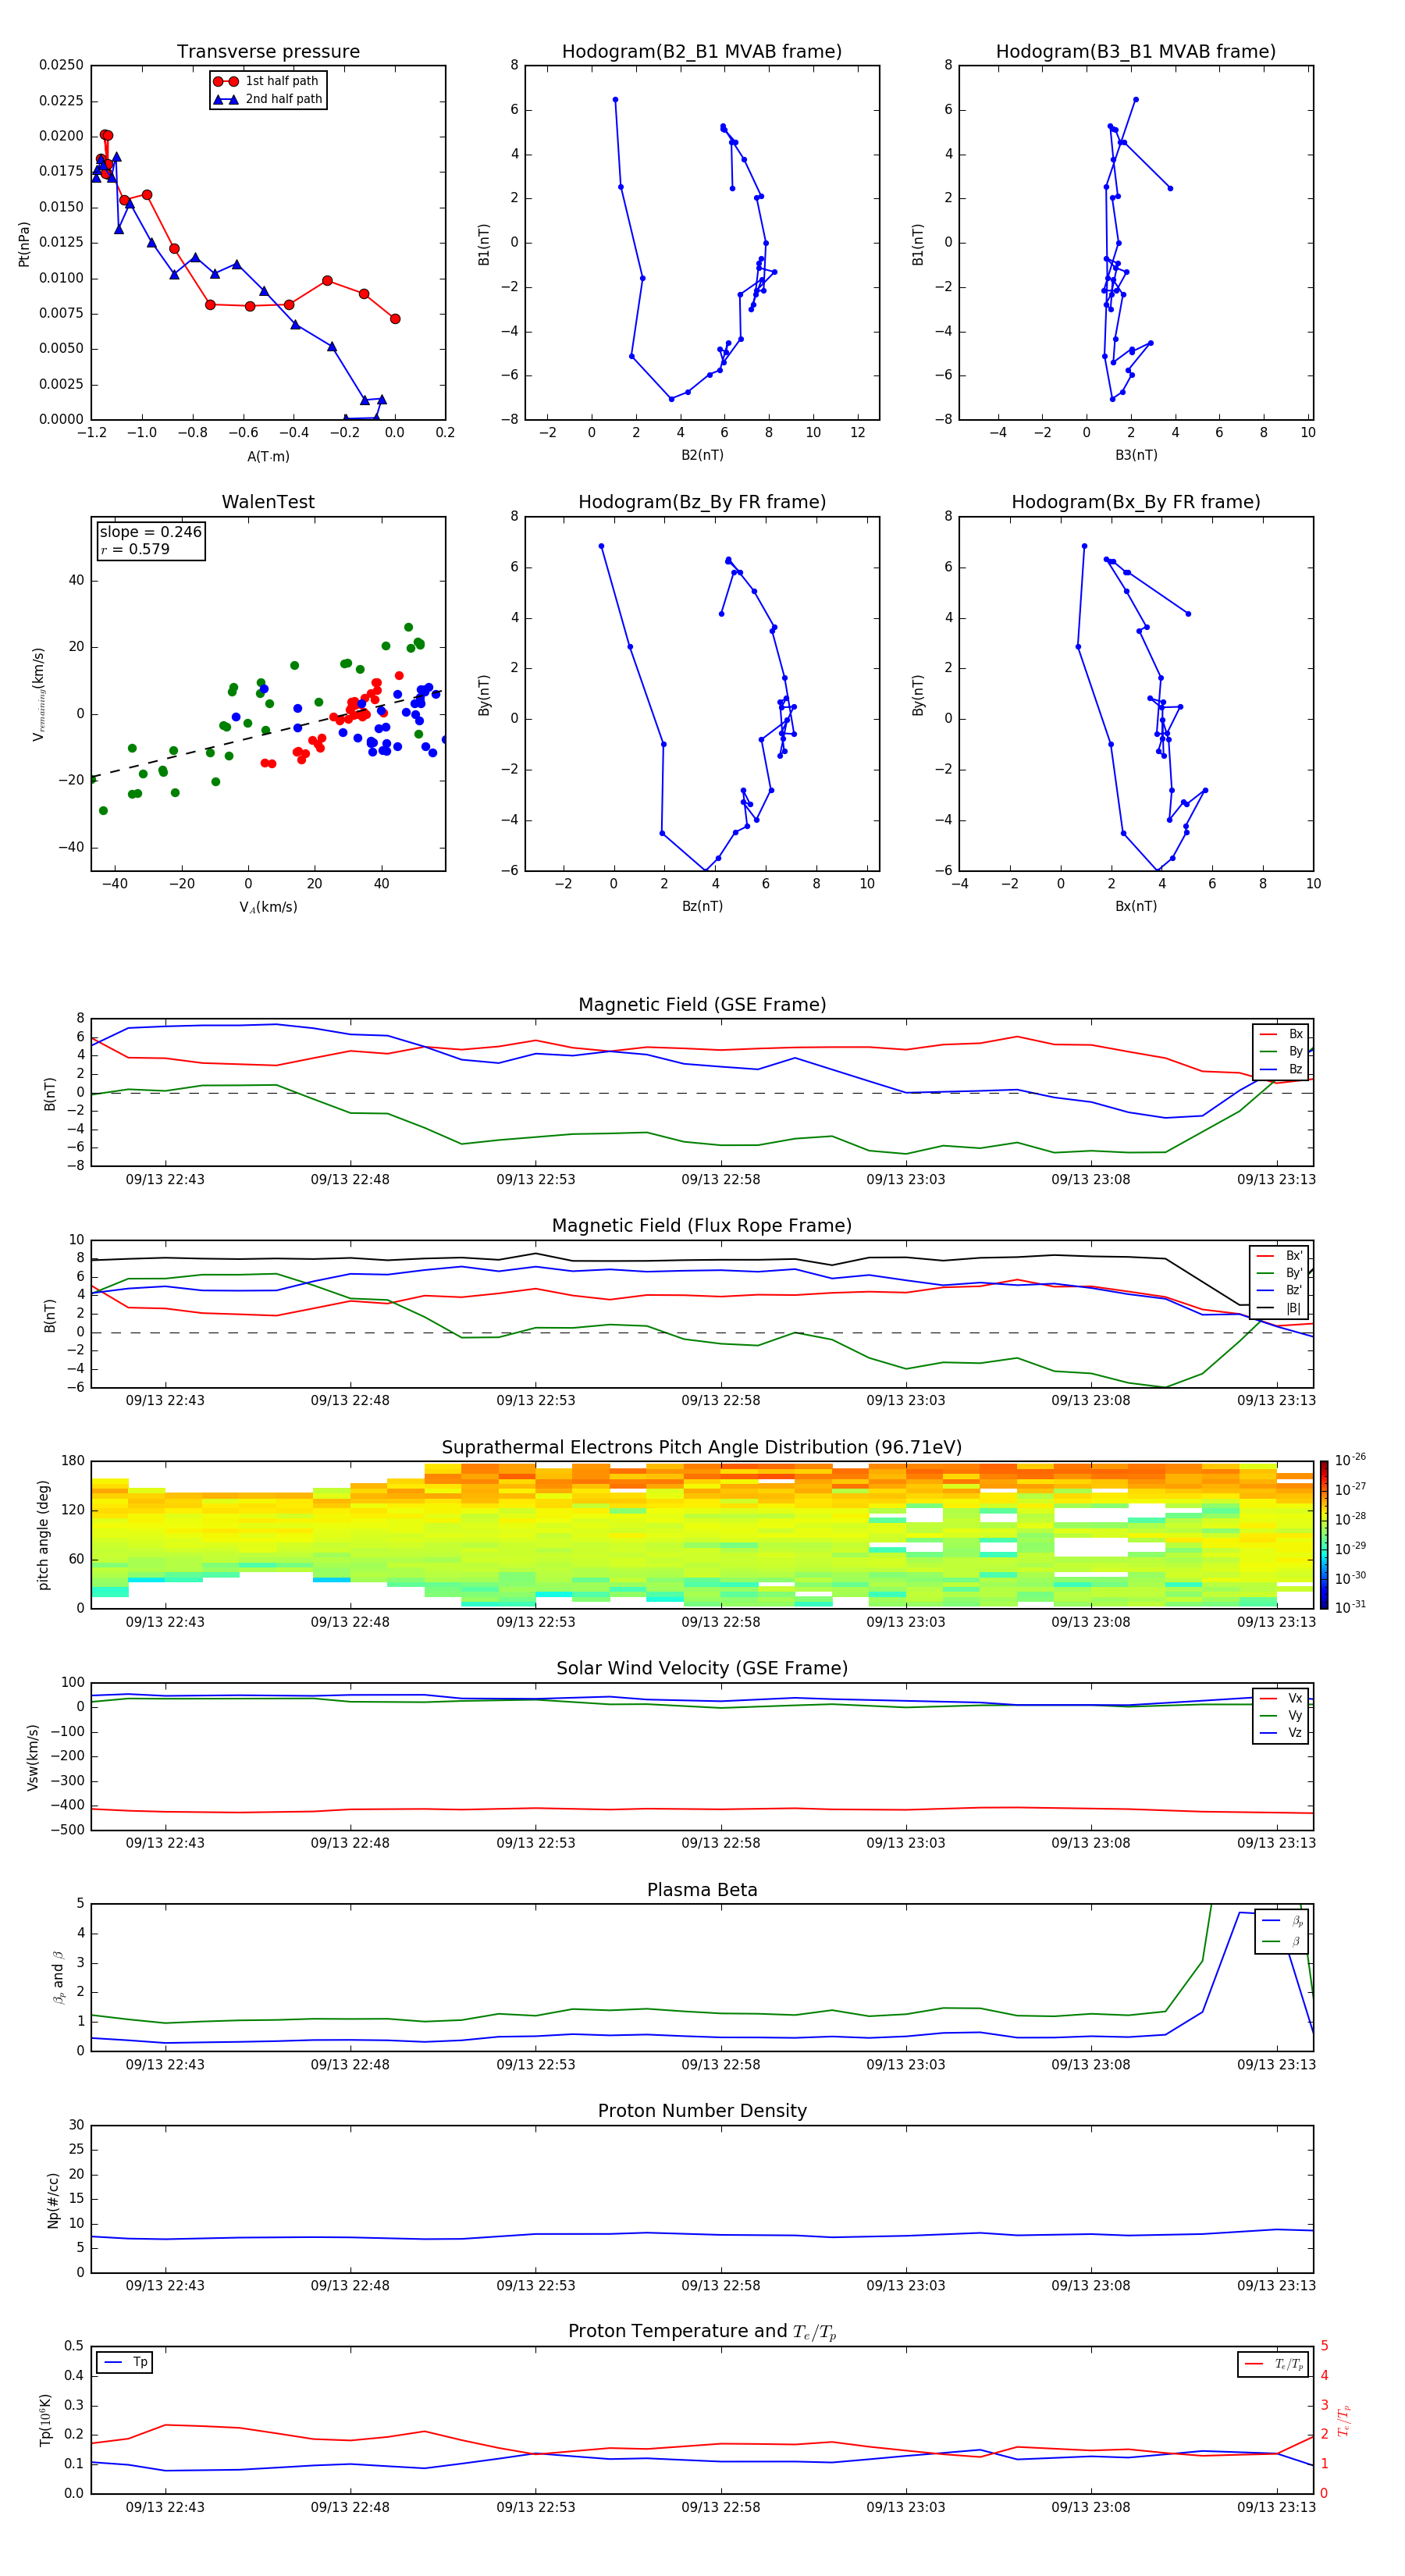
Task: Click "09/13 23:08" tick under Solar Wind Velocity
Action: tap(1091, 1843)
